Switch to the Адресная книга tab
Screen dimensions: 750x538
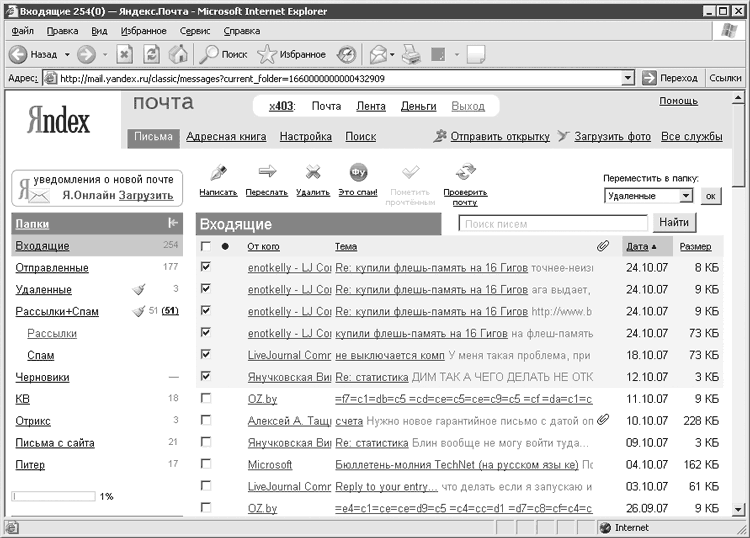click(x=226, y=137)
